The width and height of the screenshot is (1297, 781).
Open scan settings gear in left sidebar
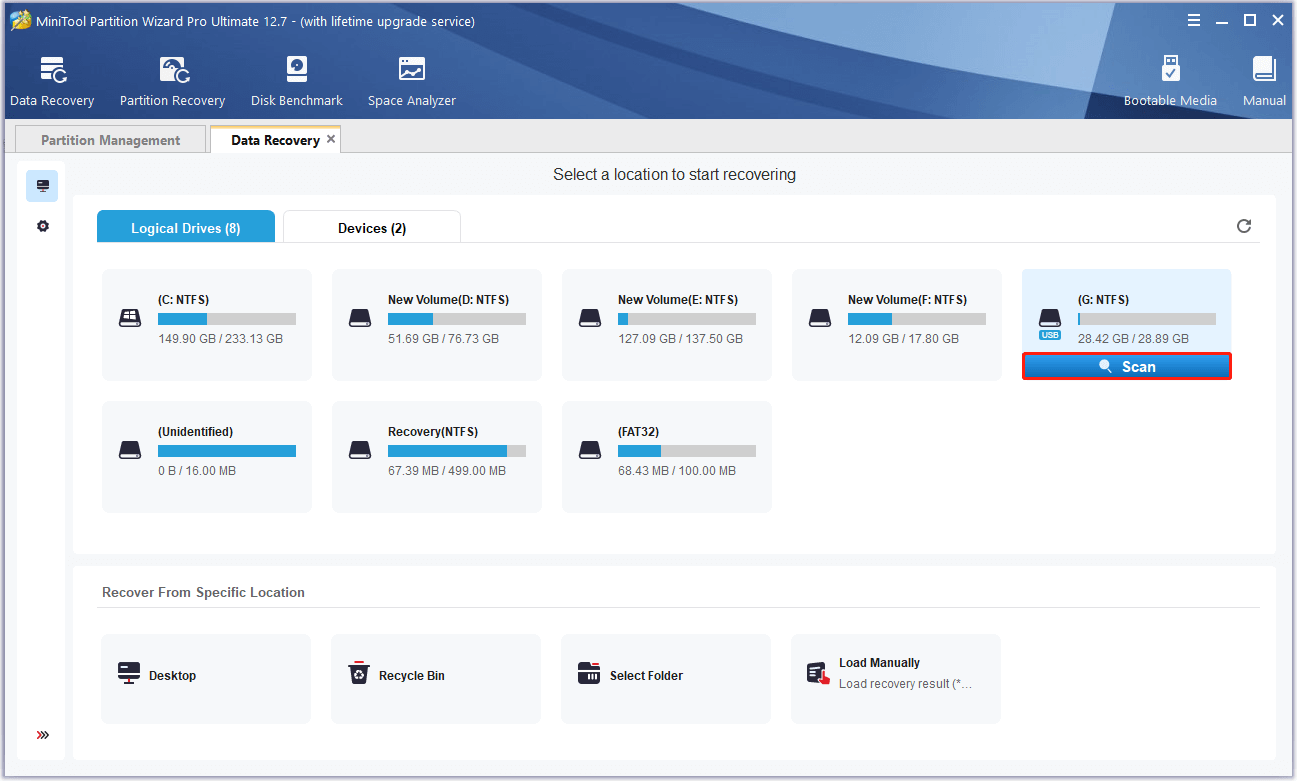(42, 226)
